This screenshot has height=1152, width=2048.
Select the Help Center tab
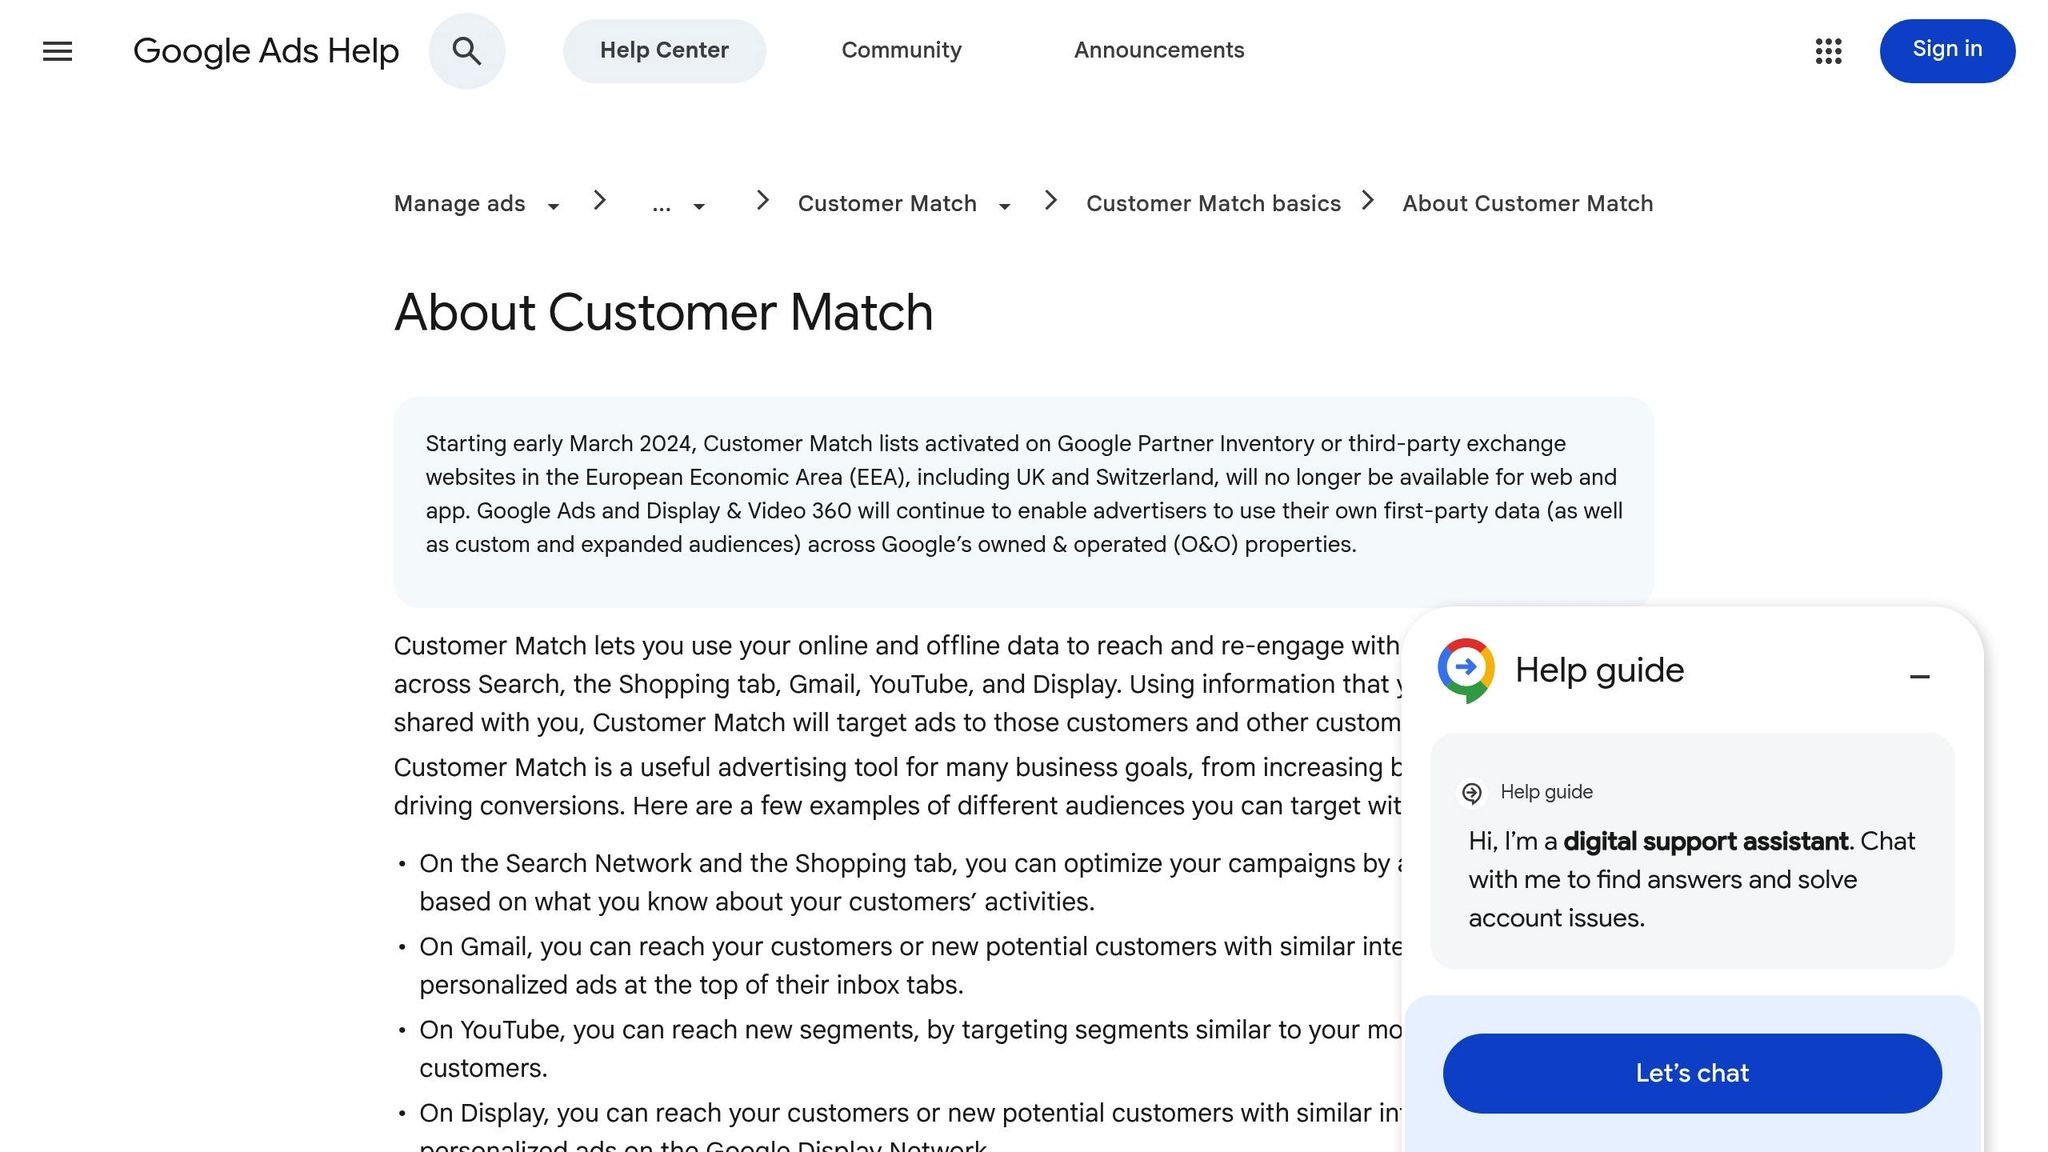[x=664, y=50]
